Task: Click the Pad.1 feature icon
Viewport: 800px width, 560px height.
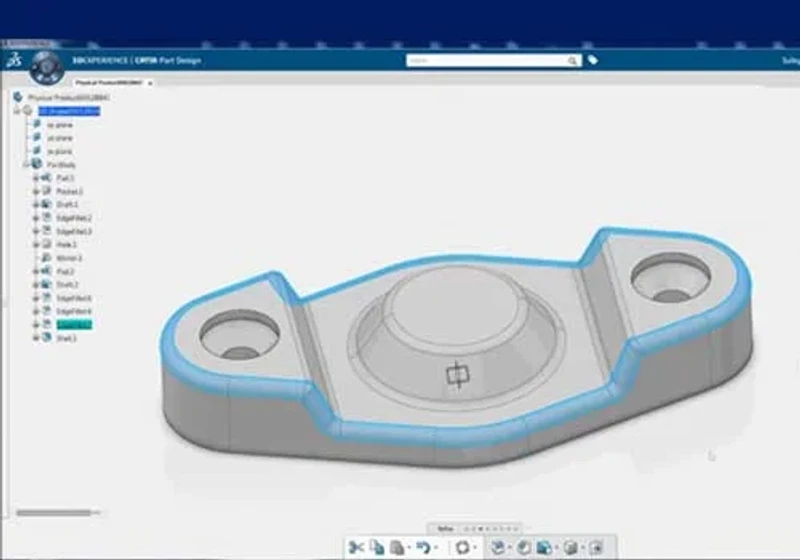Action: pyautogui.click(x=46, y=177)
